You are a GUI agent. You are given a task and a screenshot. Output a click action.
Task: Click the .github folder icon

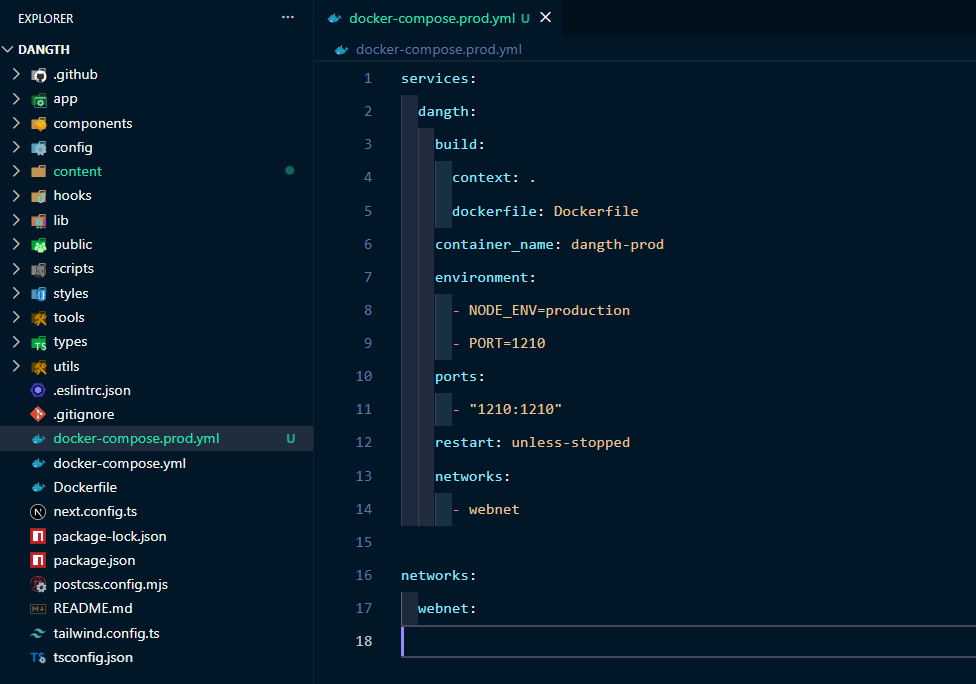click(39, 75)
